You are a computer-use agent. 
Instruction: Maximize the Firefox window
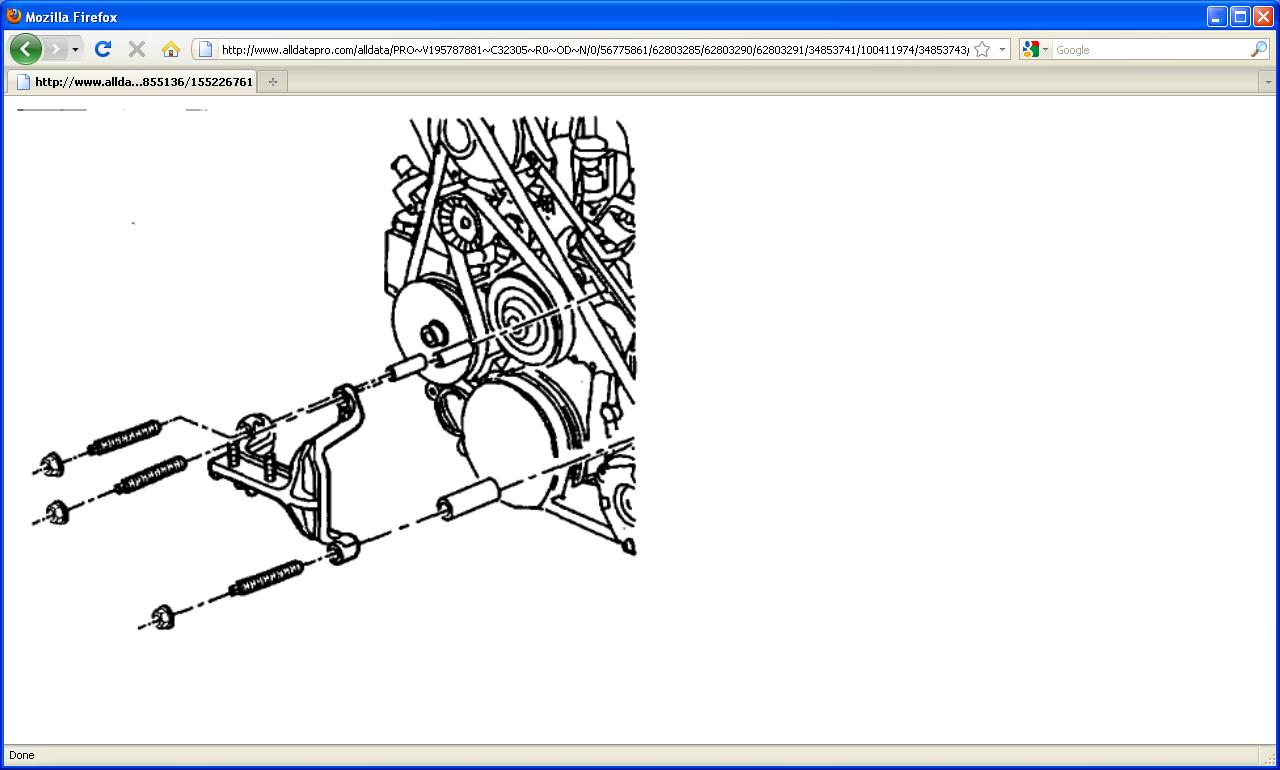(1240, 16)
